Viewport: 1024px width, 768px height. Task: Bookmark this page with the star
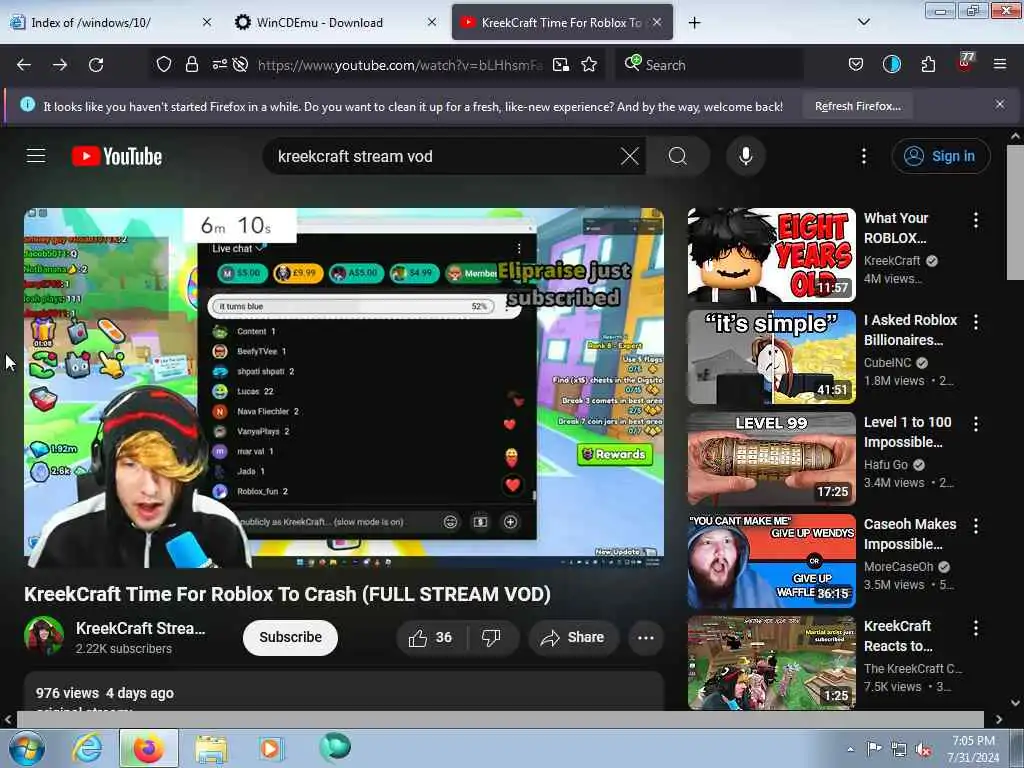tap(589, 65)
